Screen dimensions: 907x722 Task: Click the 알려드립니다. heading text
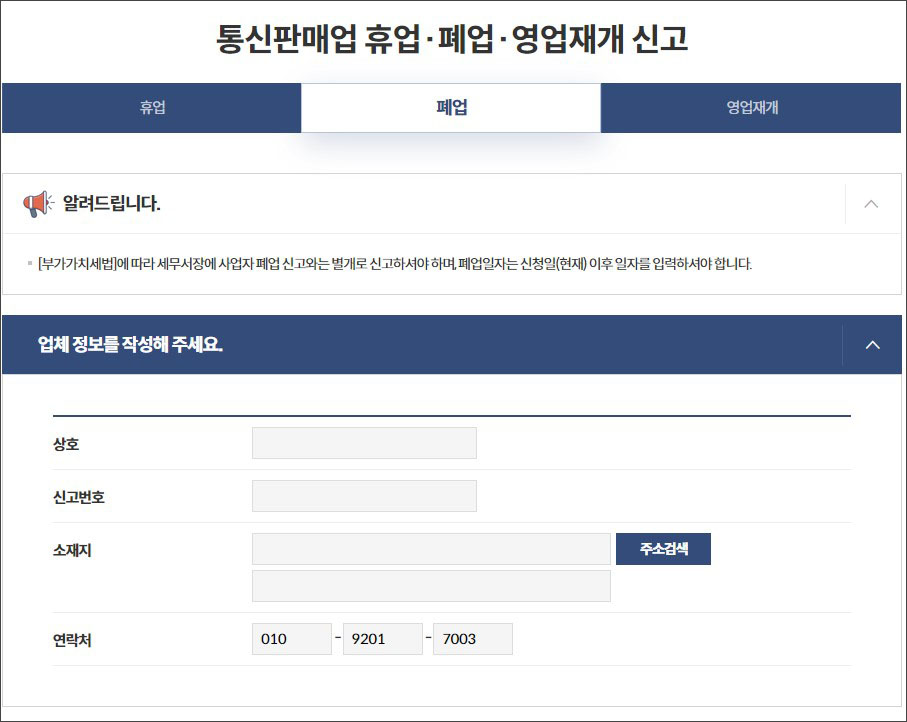pos(112,204)
